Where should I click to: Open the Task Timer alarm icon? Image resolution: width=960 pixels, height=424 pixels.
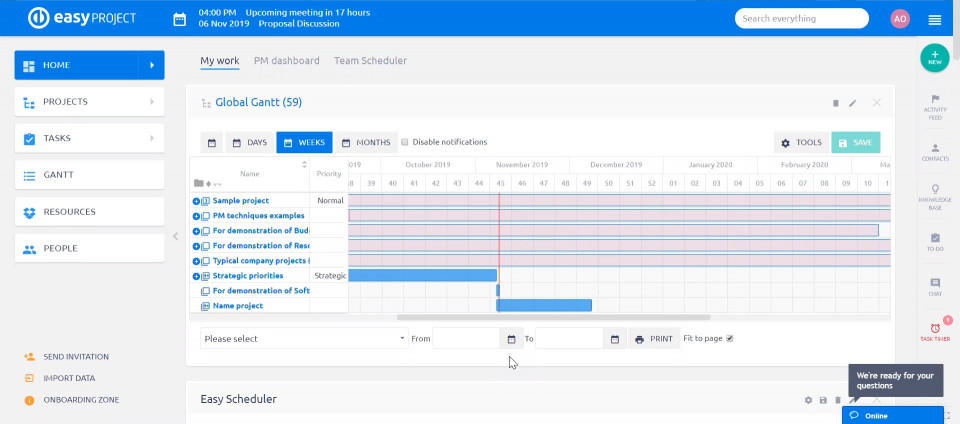[x=935, y=332]
